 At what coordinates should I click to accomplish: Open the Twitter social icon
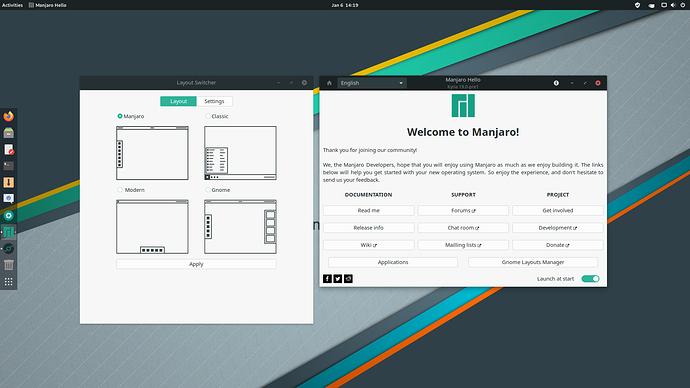tap(338, 278)
